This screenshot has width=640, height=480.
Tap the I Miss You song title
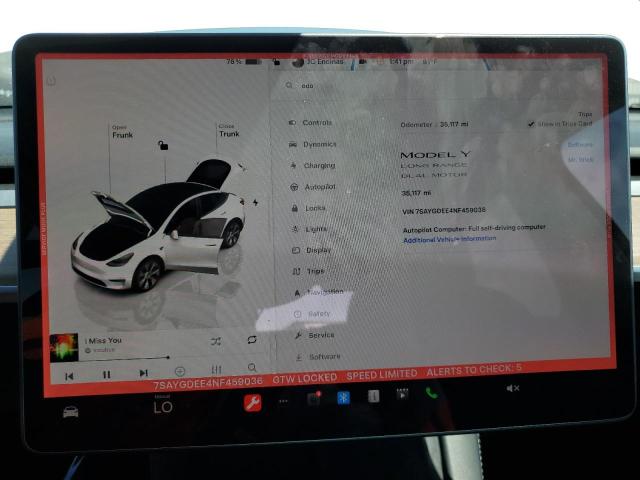tap(104, 341)
